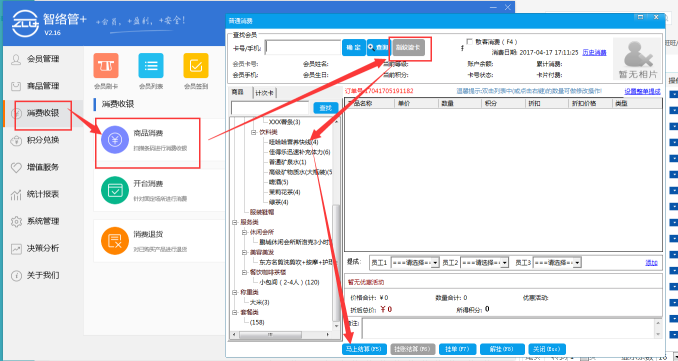The width and height of the screenshot is (678, 361).
Task: Collapse the 饮料类 tree node
Action: coord(254,132)
